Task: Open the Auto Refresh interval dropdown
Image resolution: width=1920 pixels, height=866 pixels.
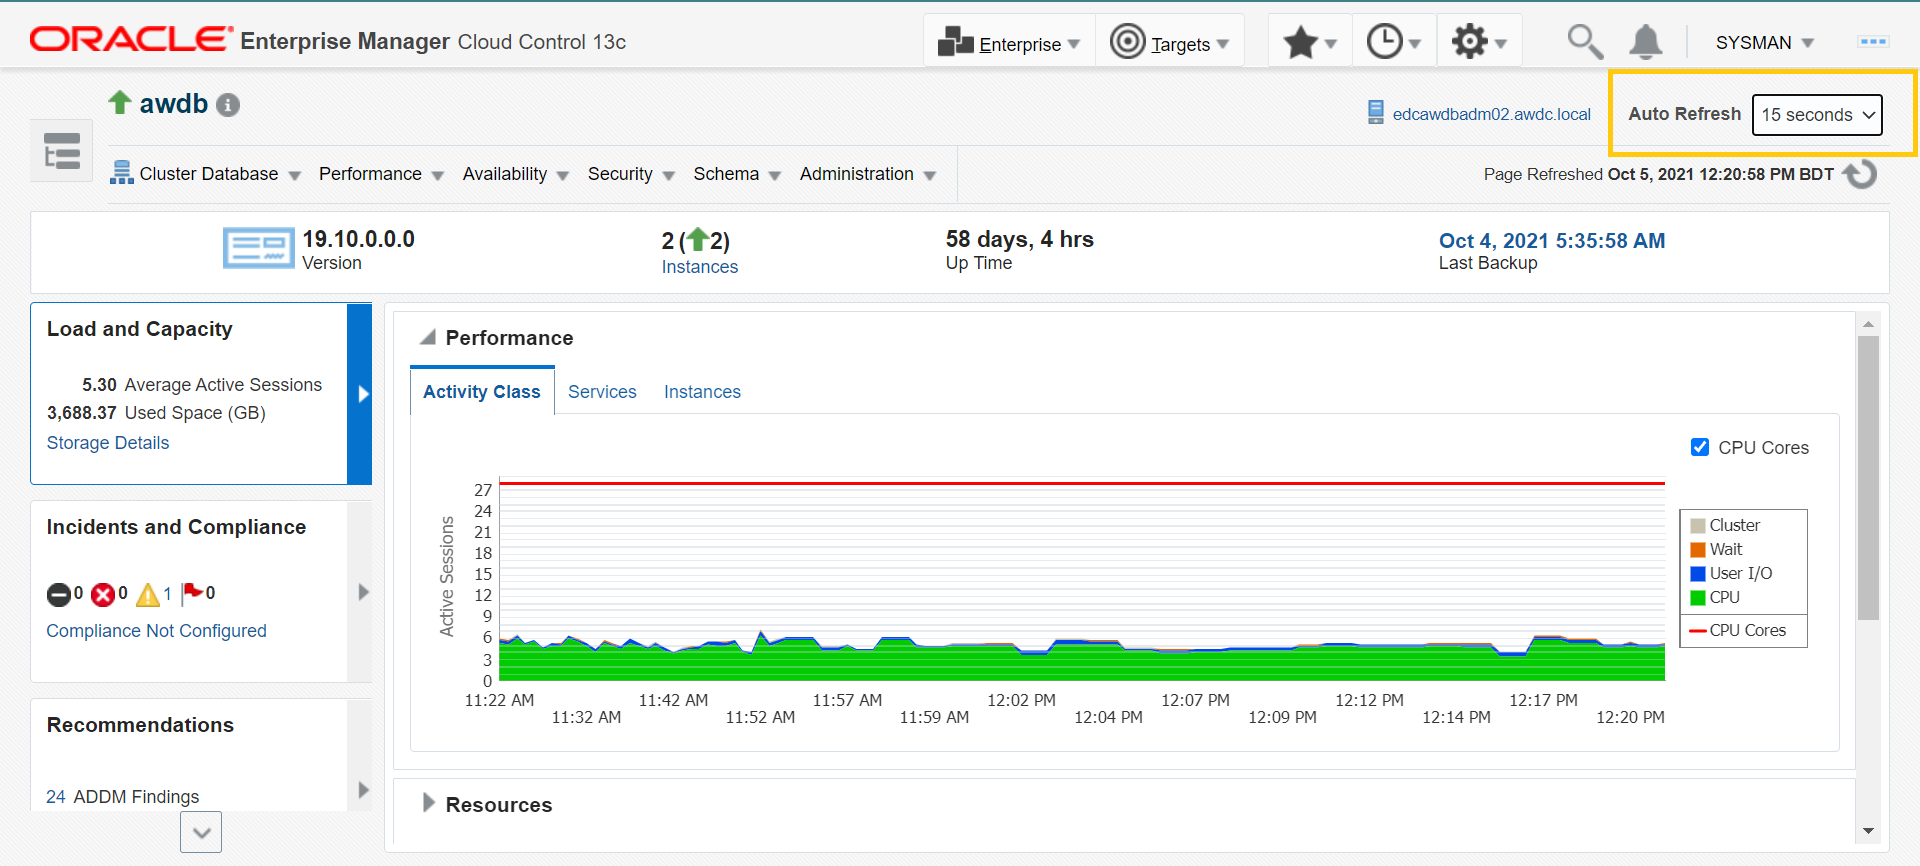Action: point(1817,115)
